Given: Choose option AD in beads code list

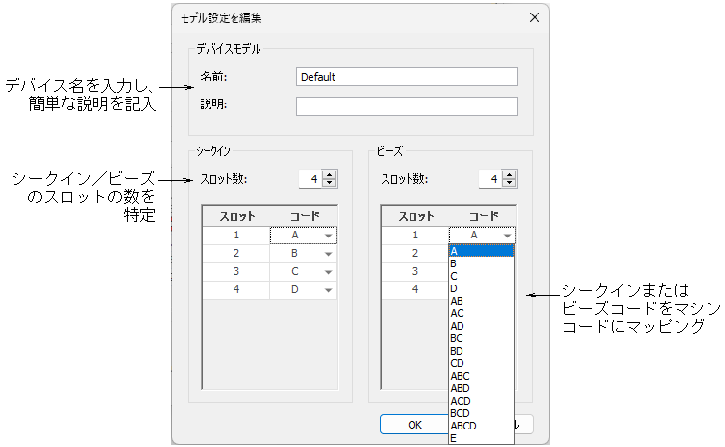Looking at the screenshot, I should [481, 326].
